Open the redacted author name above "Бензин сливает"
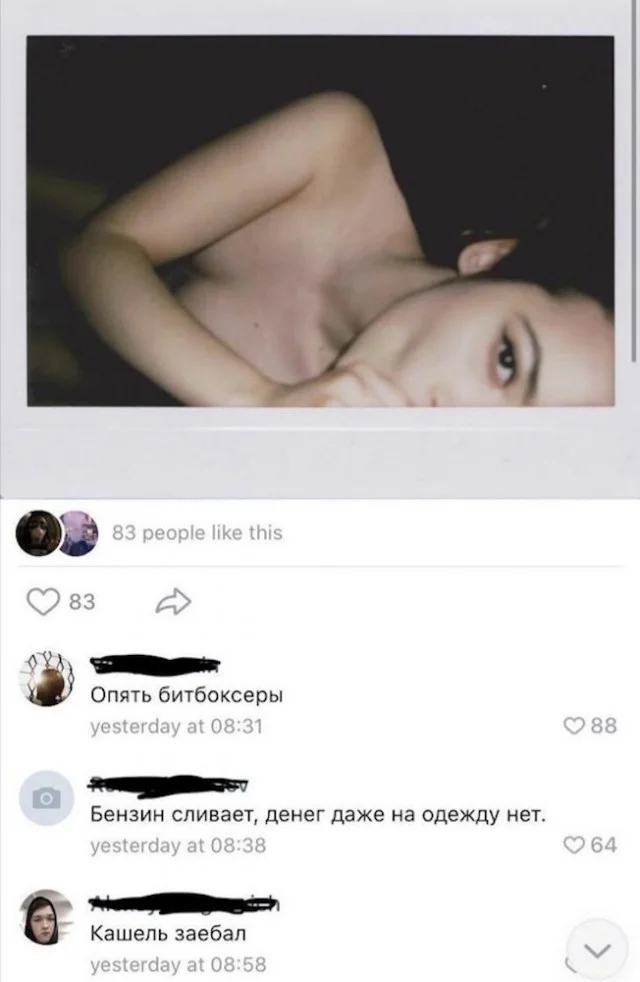The width and height of the screenshot is (640, 982). click(169, 785)
